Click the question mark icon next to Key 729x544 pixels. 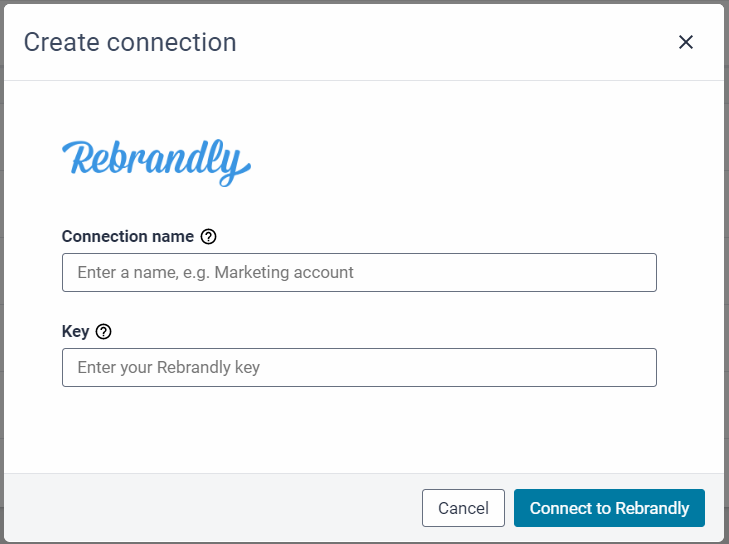103,332
